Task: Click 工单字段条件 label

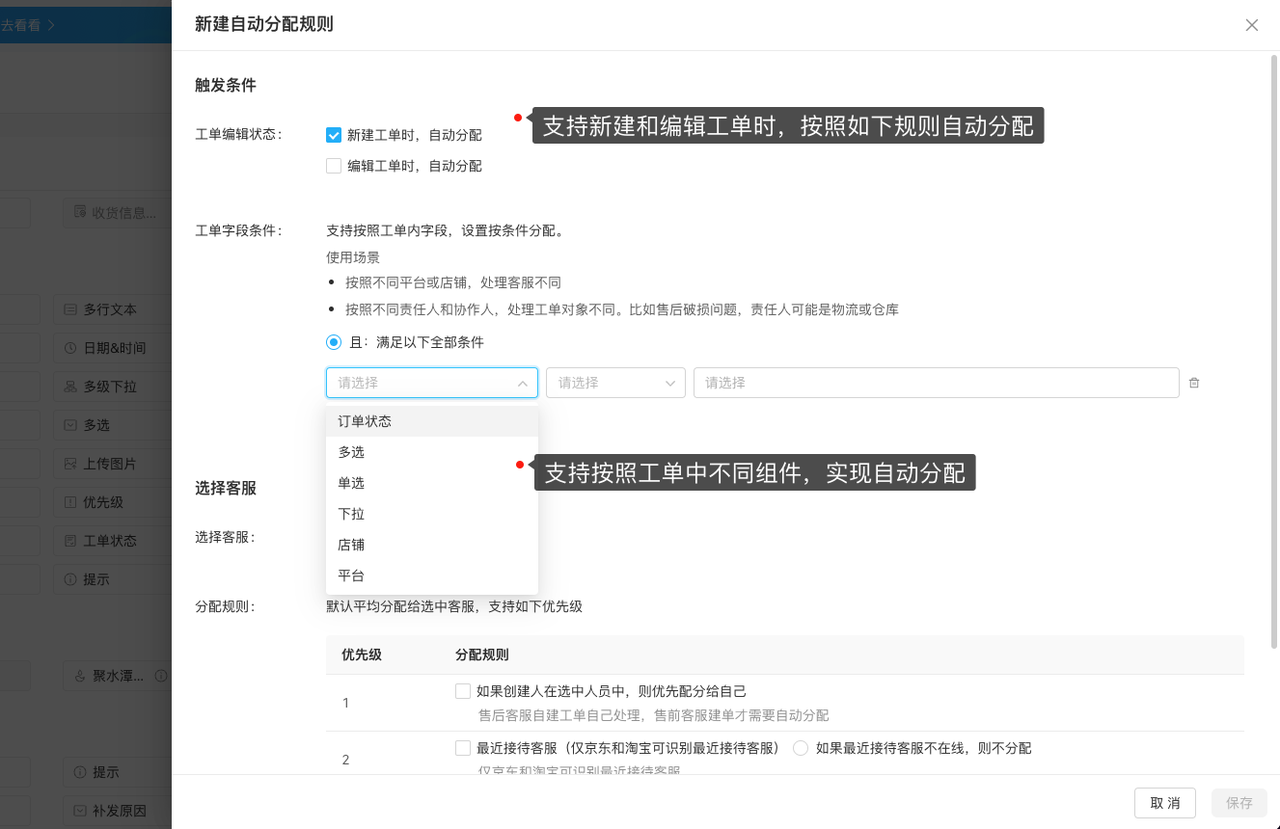Action: tap(239, 231)
